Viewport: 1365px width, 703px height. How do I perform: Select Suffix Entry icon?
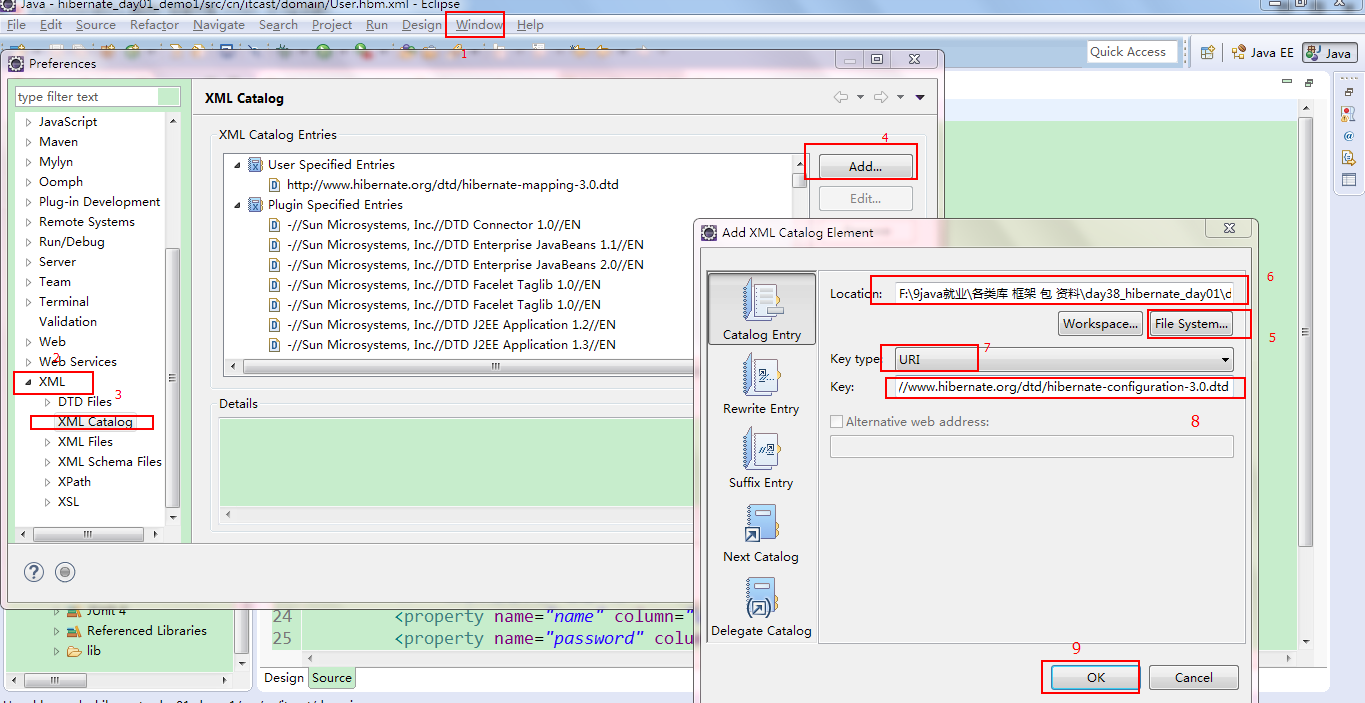pyautogui.click(x=761, y=449)
